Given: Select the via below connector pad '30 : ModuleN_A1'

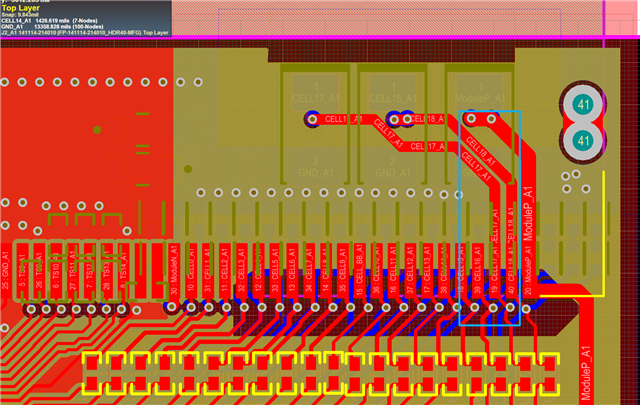Looking at the screenshot, I should point(172,307).
